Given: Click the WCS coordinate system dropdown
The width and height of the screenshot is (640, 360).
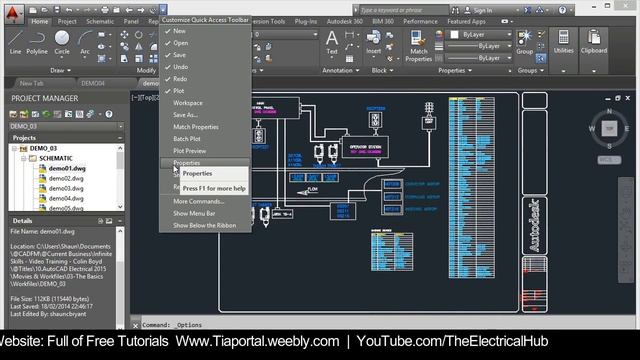Looking at the screenshot, I should pos(609,160).
